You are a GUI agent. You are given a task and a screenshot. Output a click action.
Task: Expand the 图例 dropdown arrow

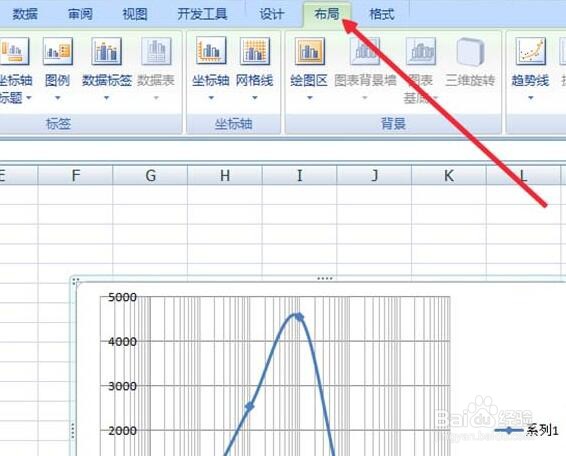[x=57, y=97]
